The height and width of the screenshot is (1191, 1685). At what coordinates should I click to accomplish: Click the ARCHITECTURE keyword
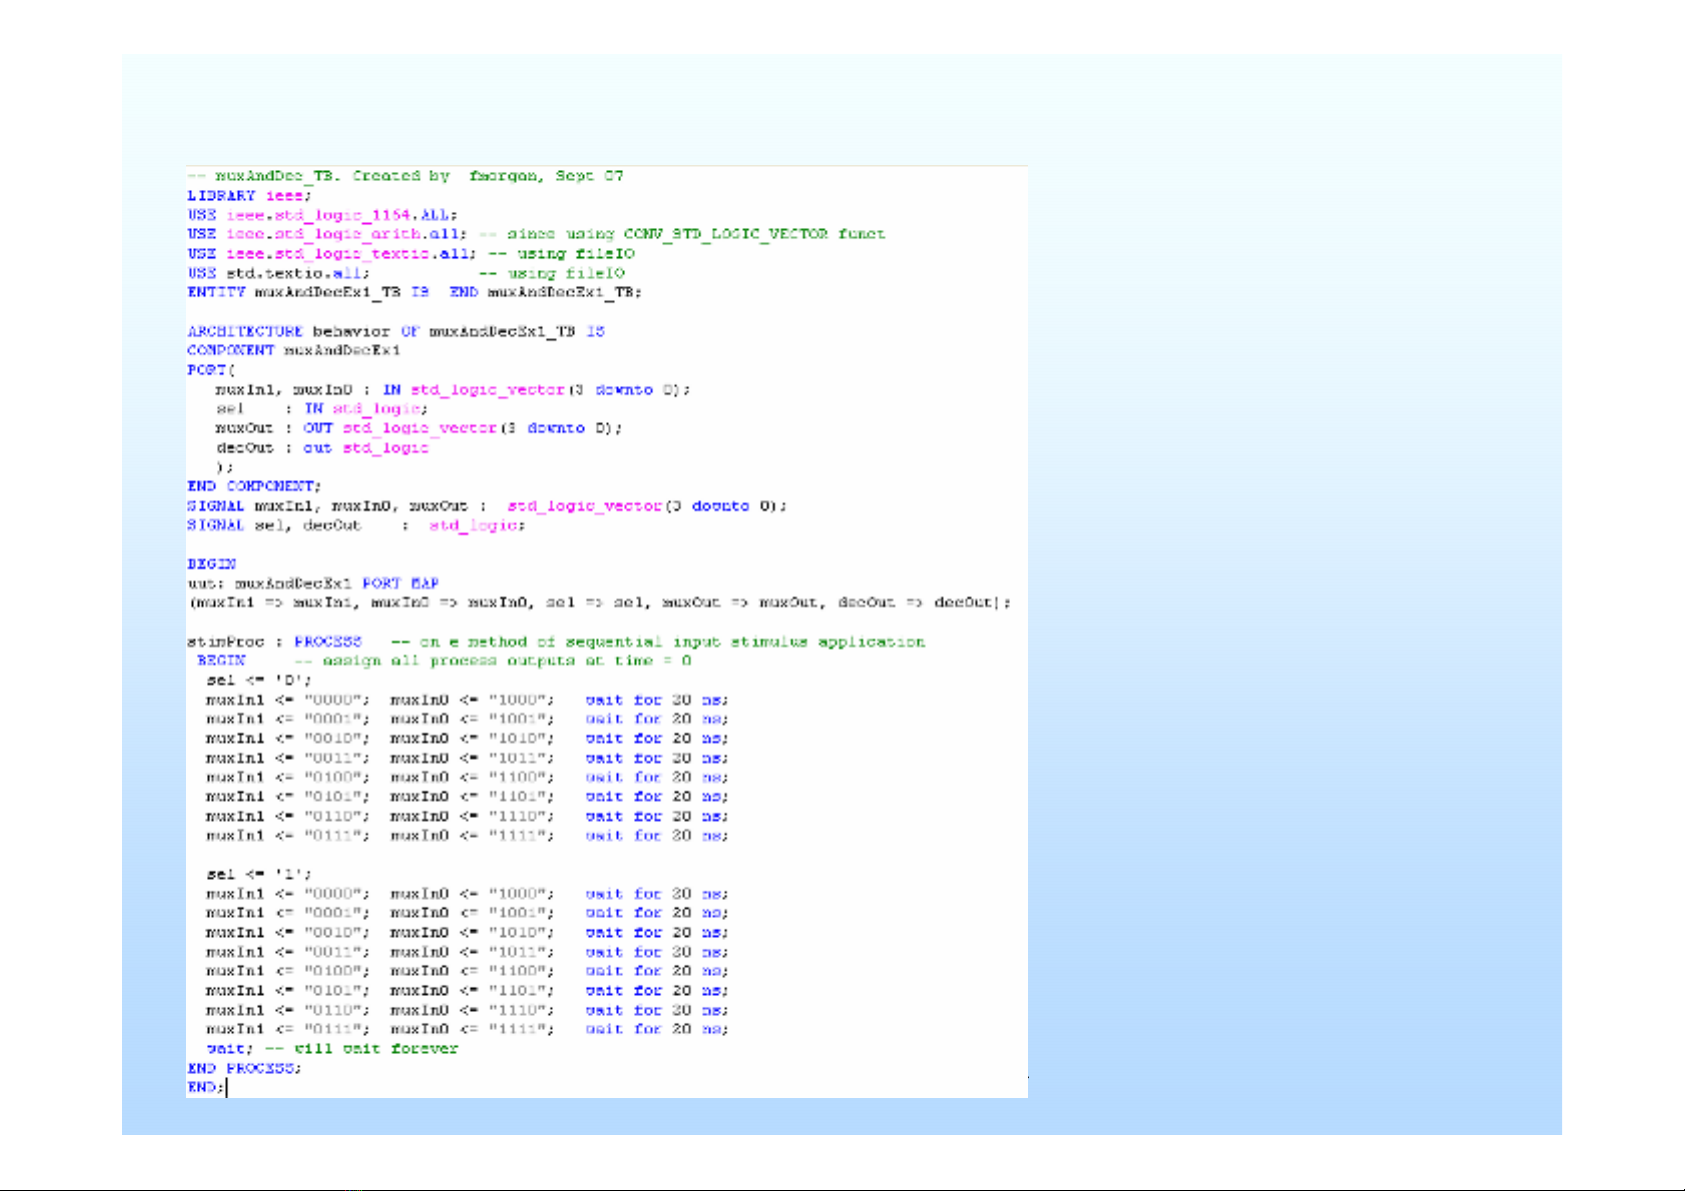tap(245, 331)
